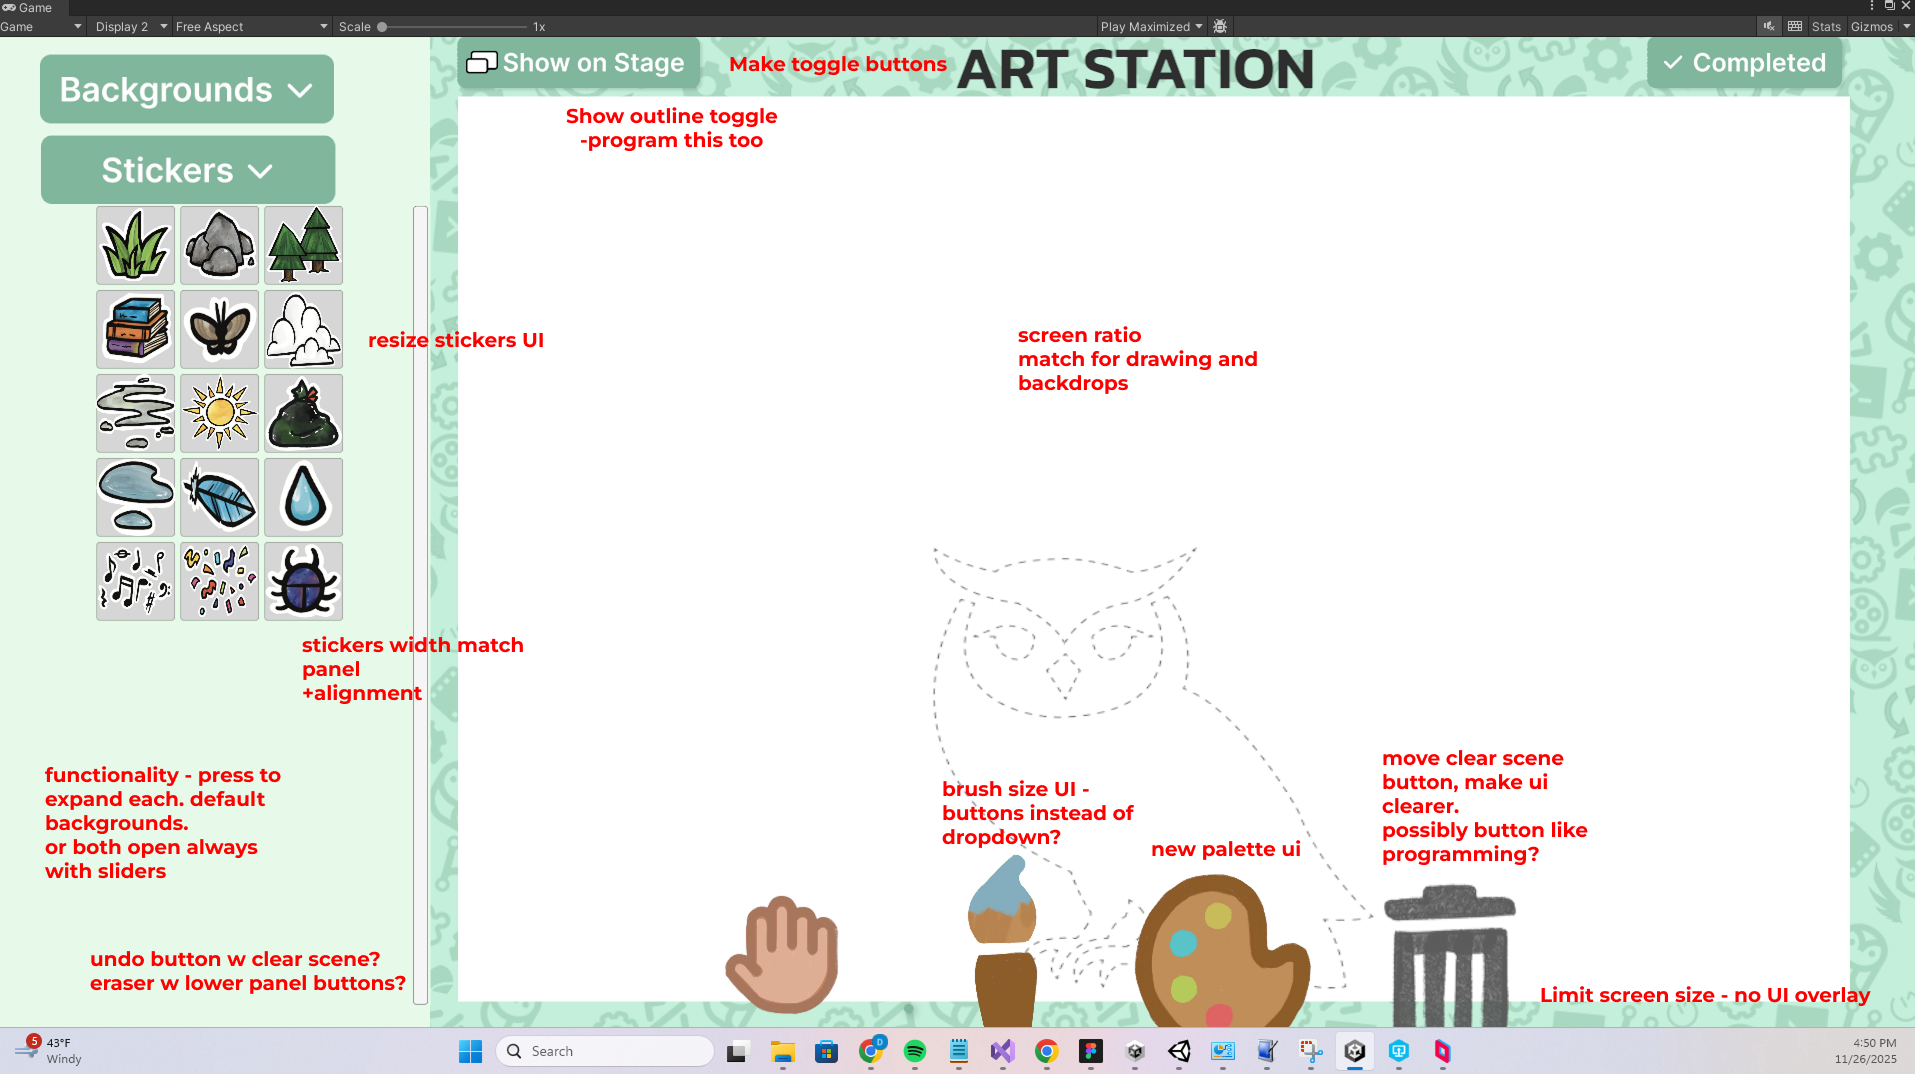The image size is (1915, 1074).
Task: Pick the teal color on the palette
Action: click(1183, 942)
